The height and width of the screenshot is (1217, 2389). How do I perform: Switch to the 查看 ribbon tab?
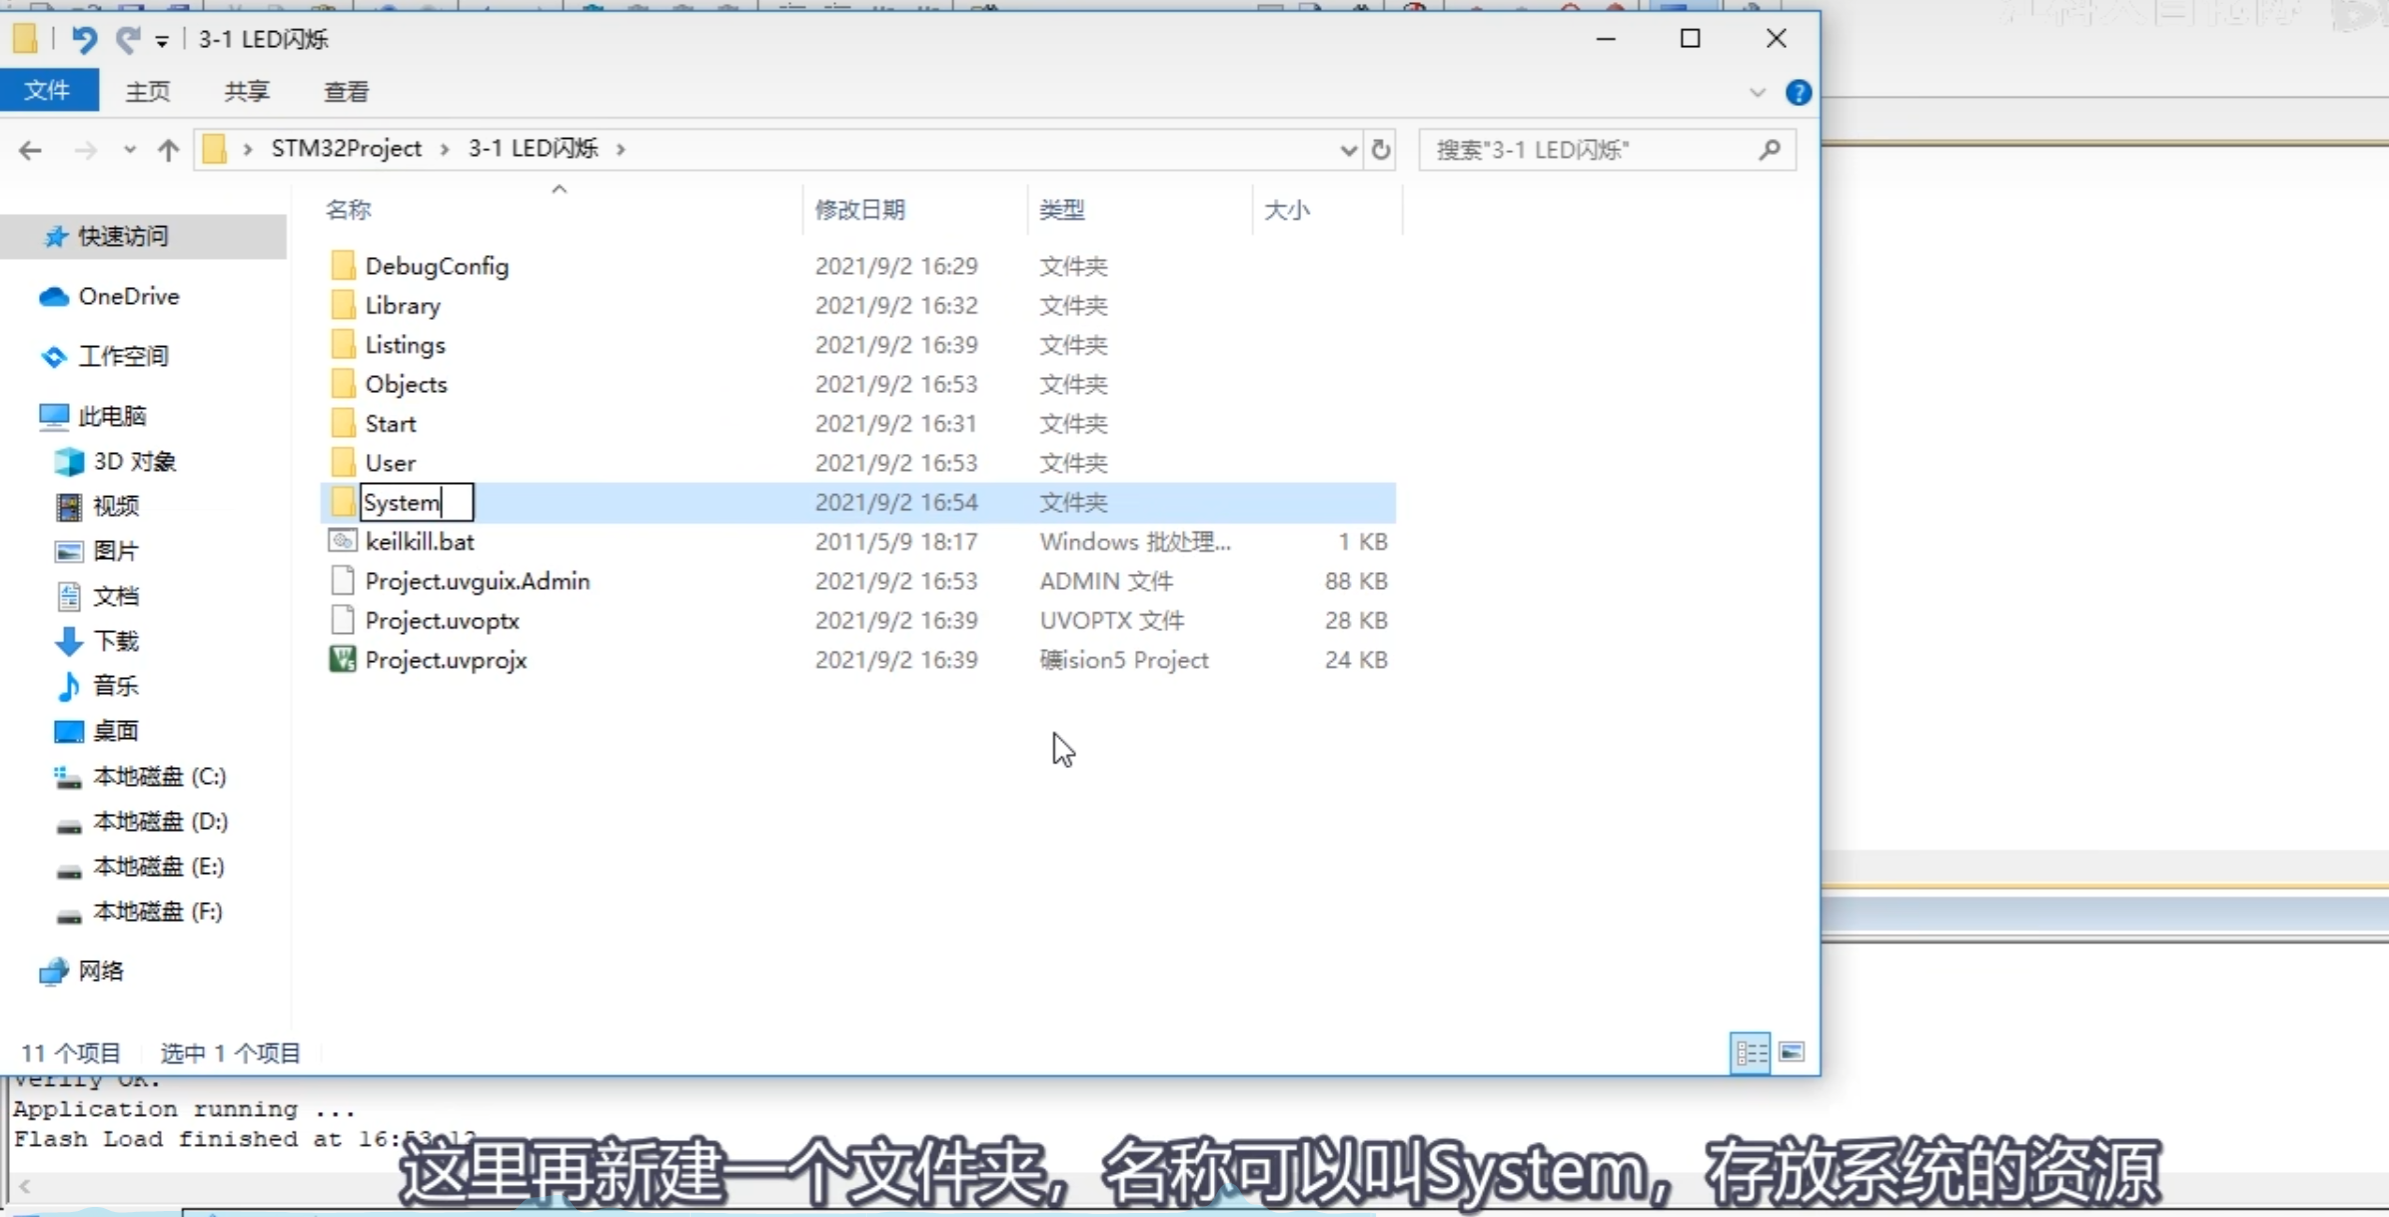346,92
